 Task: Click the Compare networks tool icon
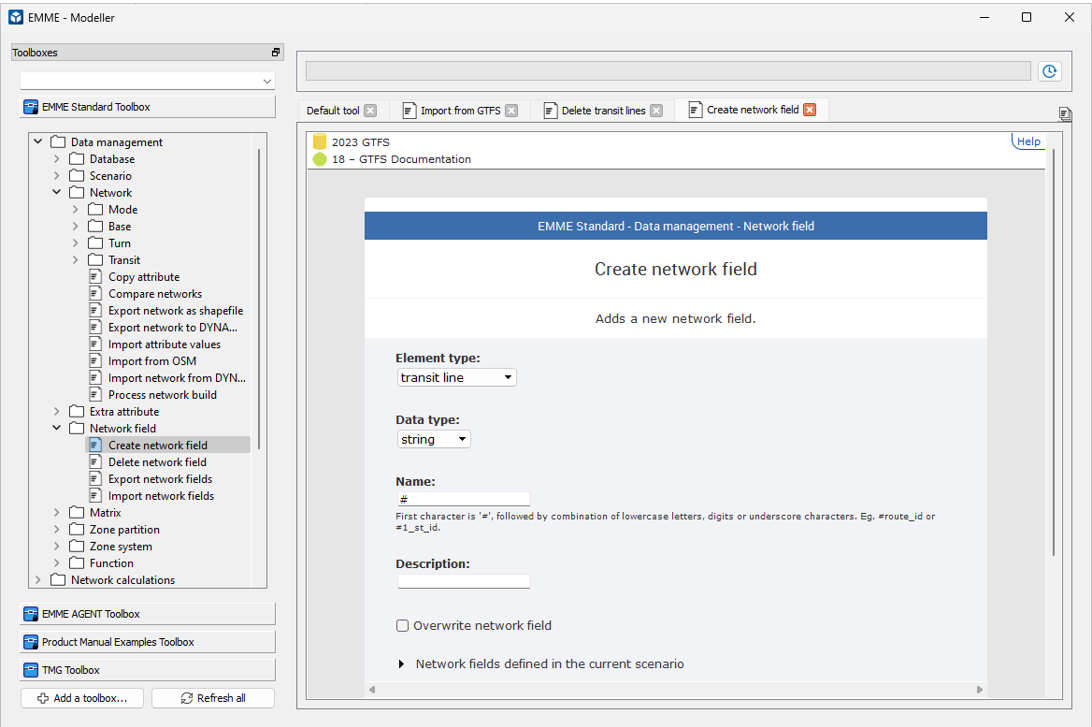pyautogui.click(x=96, y=294)
